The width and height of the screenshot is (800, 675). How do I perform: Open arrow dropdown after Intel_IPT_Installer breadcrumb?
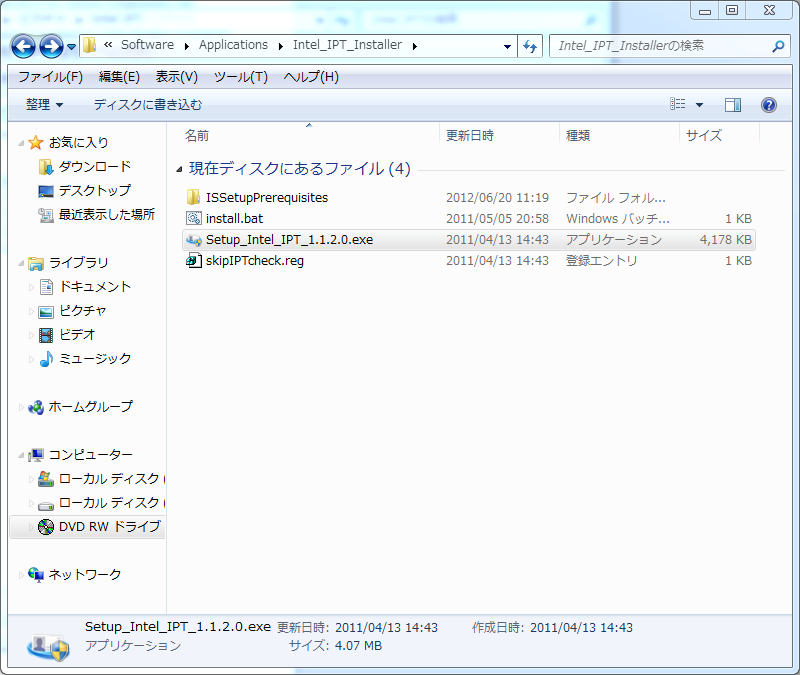415,46
